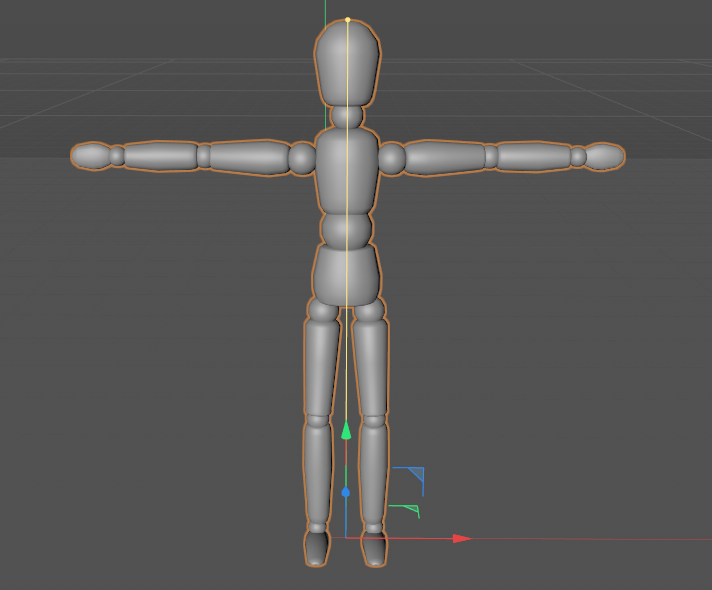Select the shoulder joint on the viewport's right side
Screen dimensions: 712x590
click(x=392, y=158)
